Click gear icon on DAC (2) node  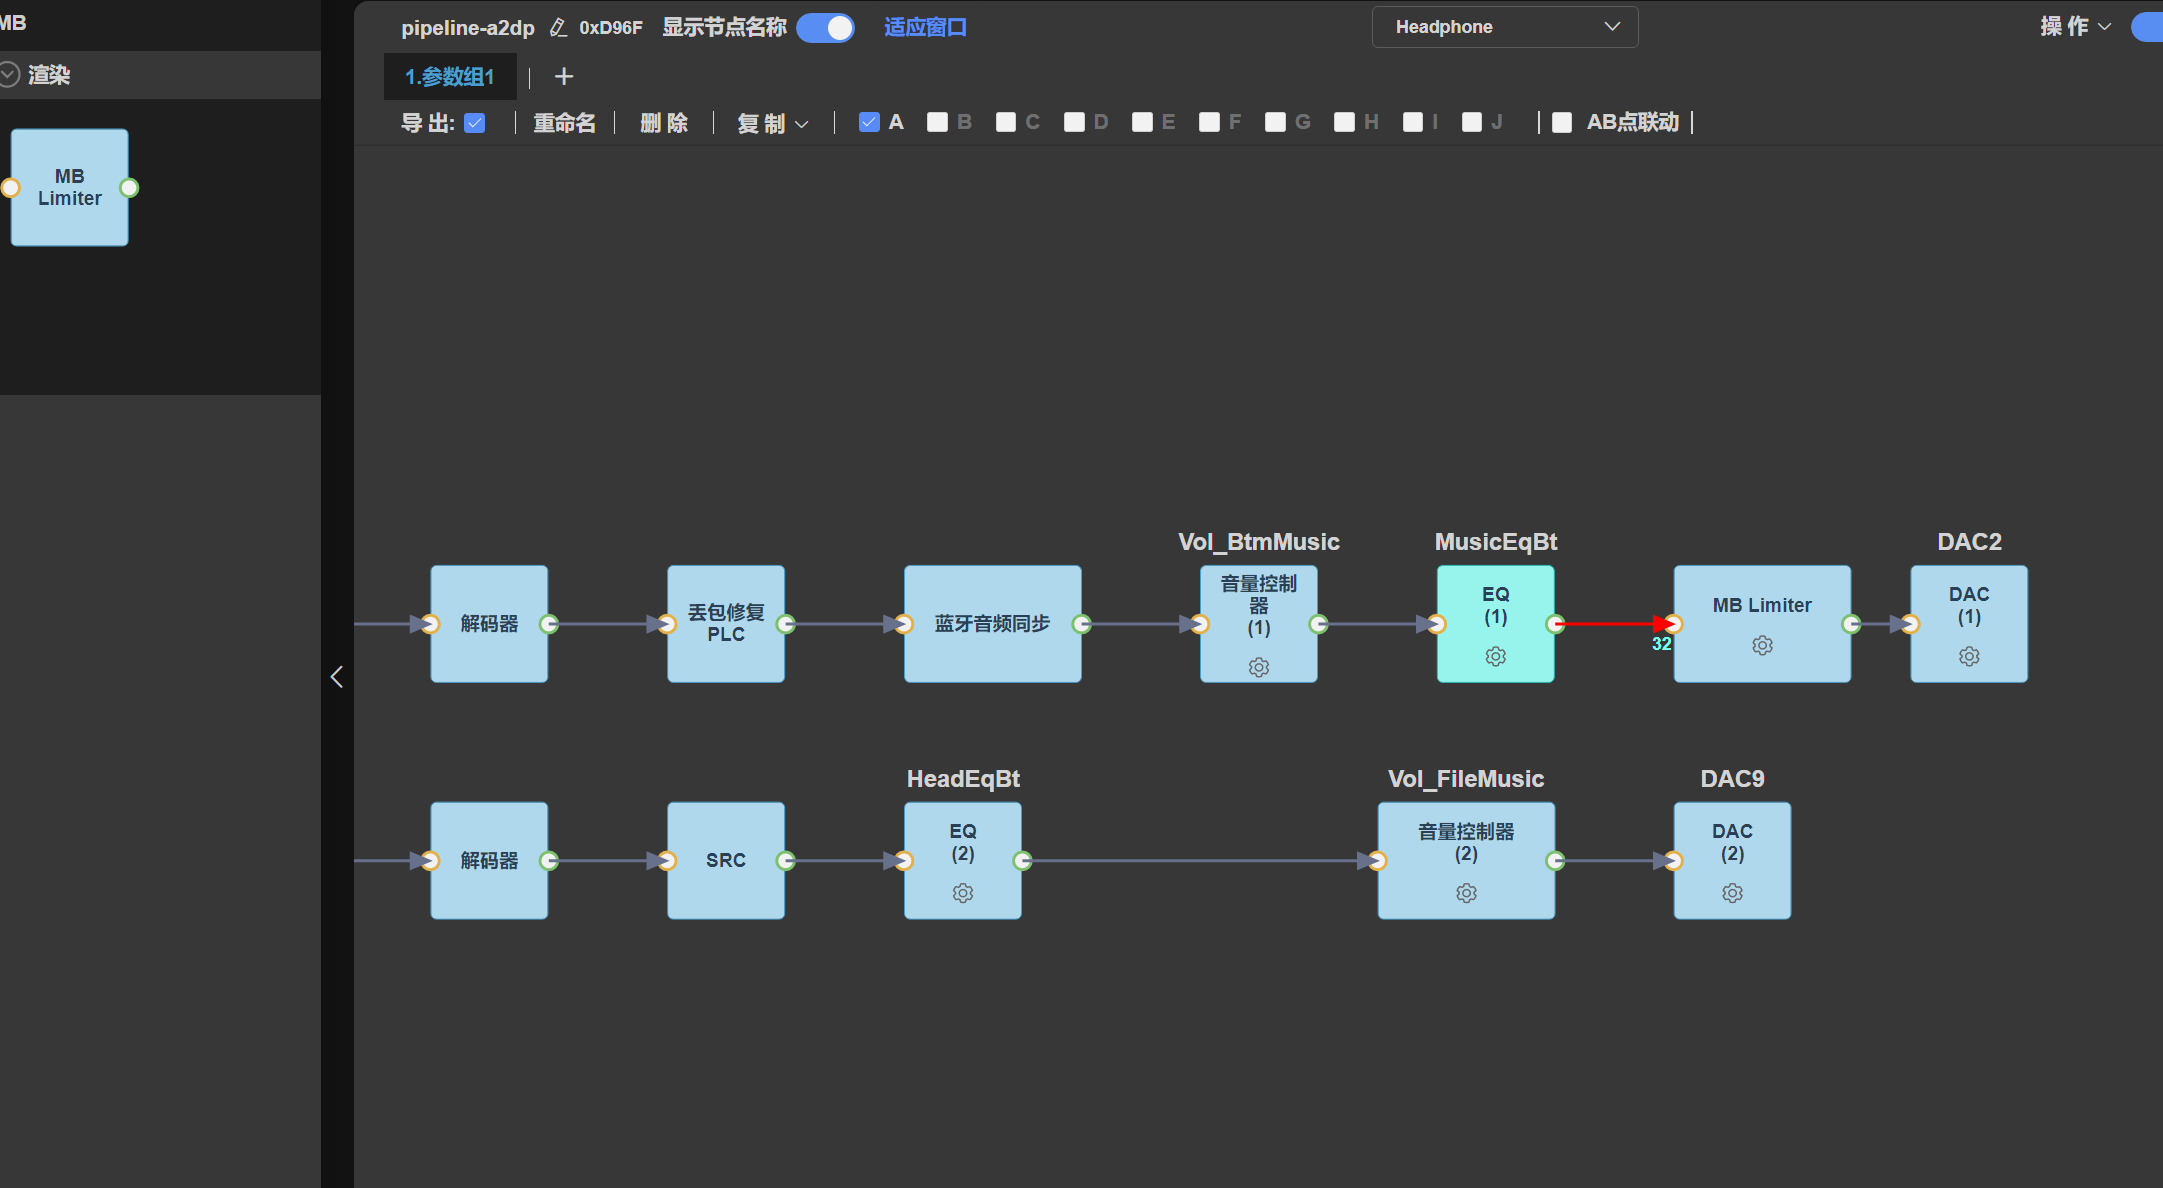click(x=1732, y=893)
